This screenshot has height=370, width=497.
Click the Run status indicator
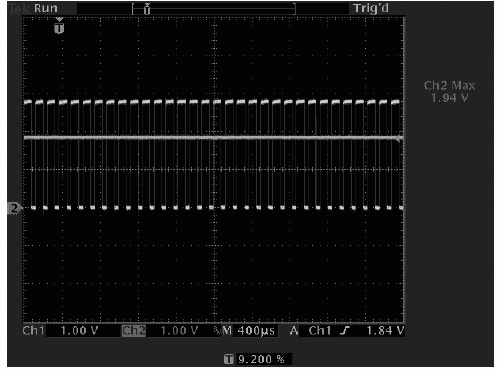coord(46,8)
